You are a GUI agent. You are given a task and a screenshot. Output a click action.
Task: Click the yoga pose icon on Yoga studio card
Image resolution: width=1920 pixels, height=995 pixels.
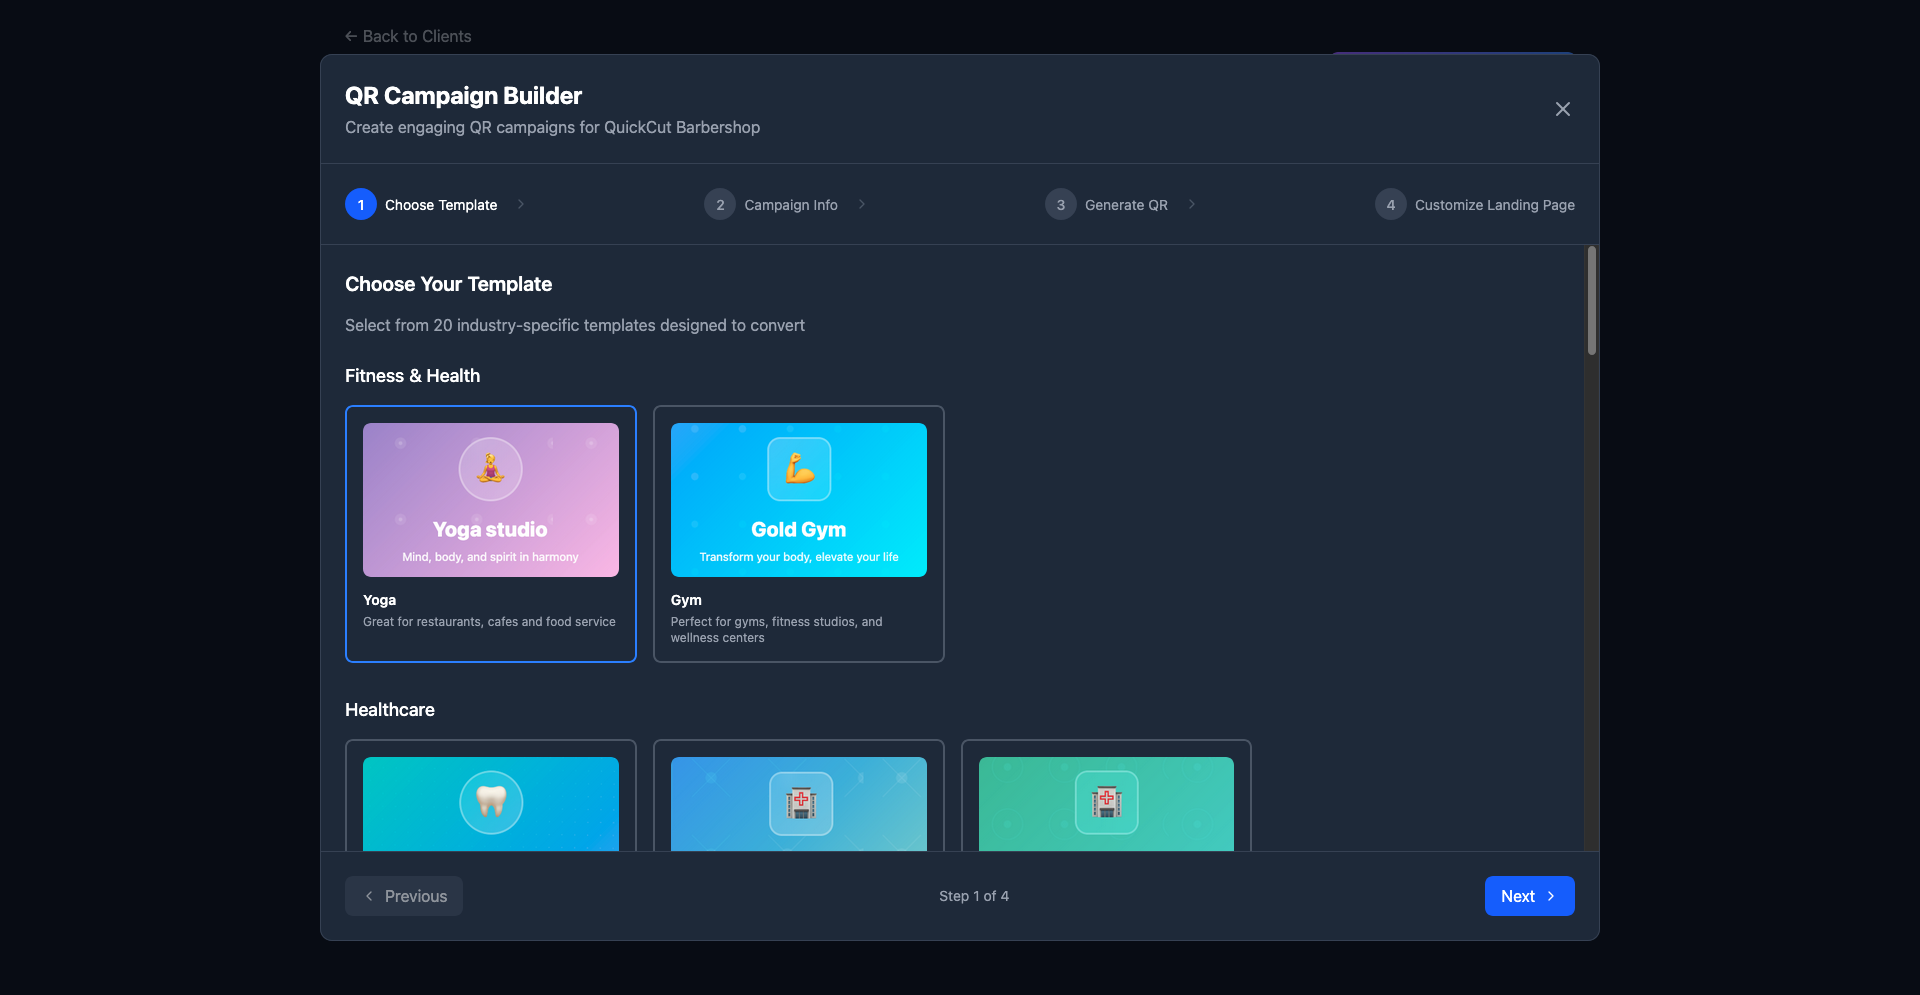[490, 468]
